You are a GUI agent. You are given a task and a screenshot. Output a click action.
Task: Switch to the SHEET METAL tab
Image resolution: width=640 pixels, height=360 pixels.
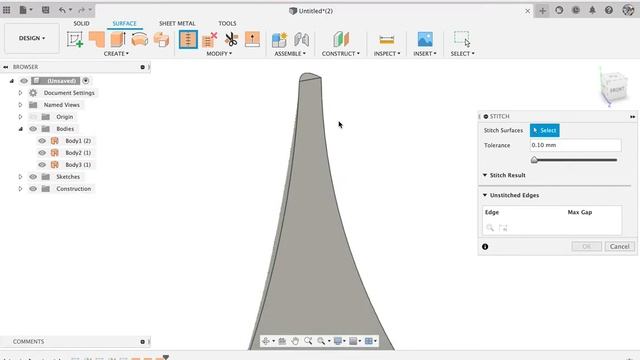pos(177,24)
